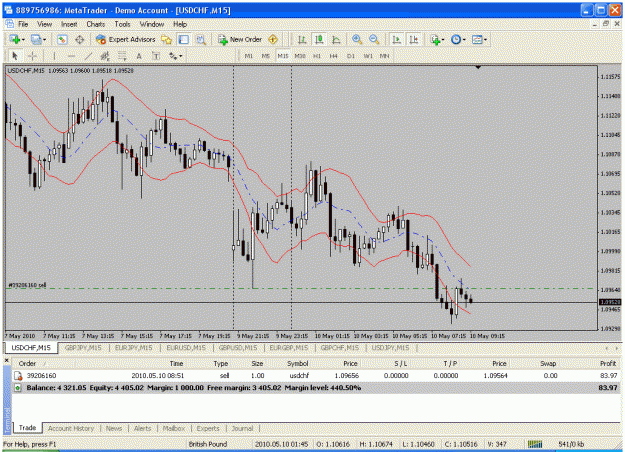
Task: Toggle Chart Shift icon
Action: 414,39
